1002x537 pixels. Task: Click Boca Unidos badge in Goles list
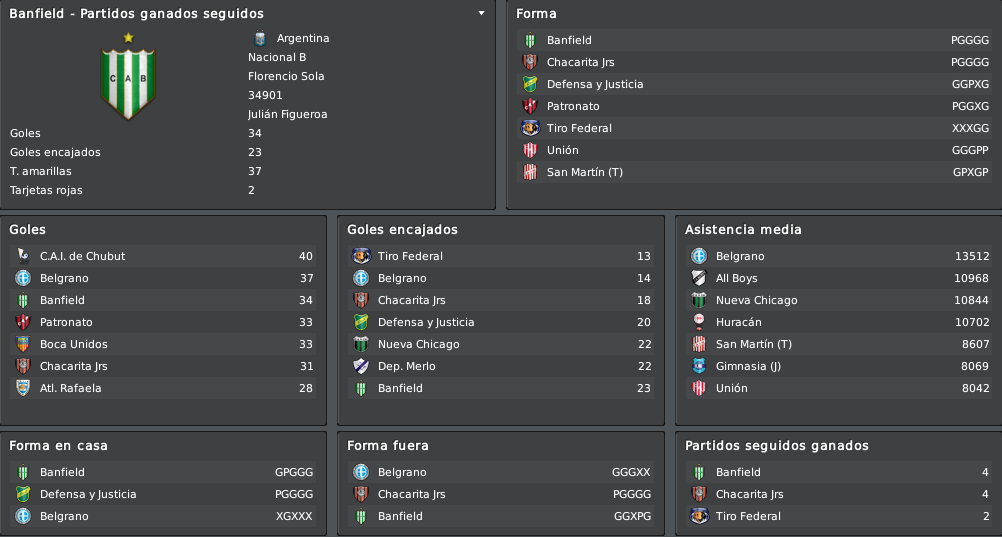[23, 344]
